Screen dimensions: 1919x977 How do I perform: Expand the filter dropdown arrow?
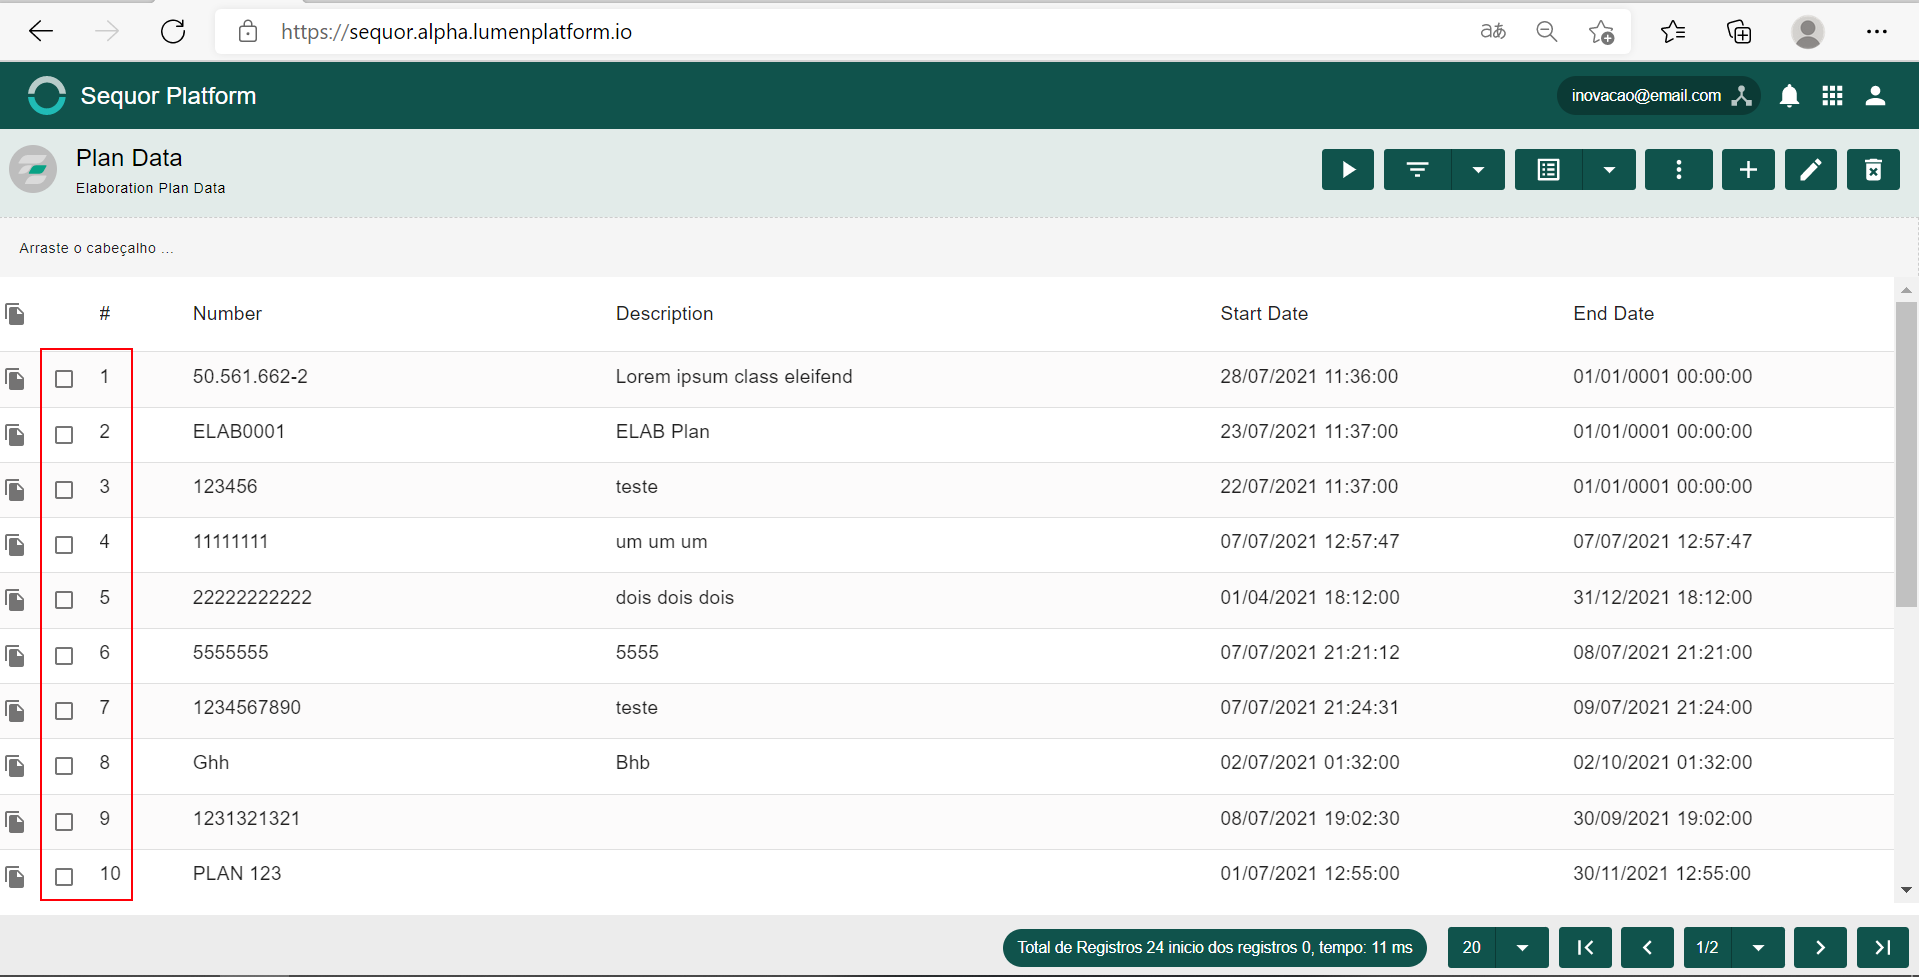click(1478, 170)
